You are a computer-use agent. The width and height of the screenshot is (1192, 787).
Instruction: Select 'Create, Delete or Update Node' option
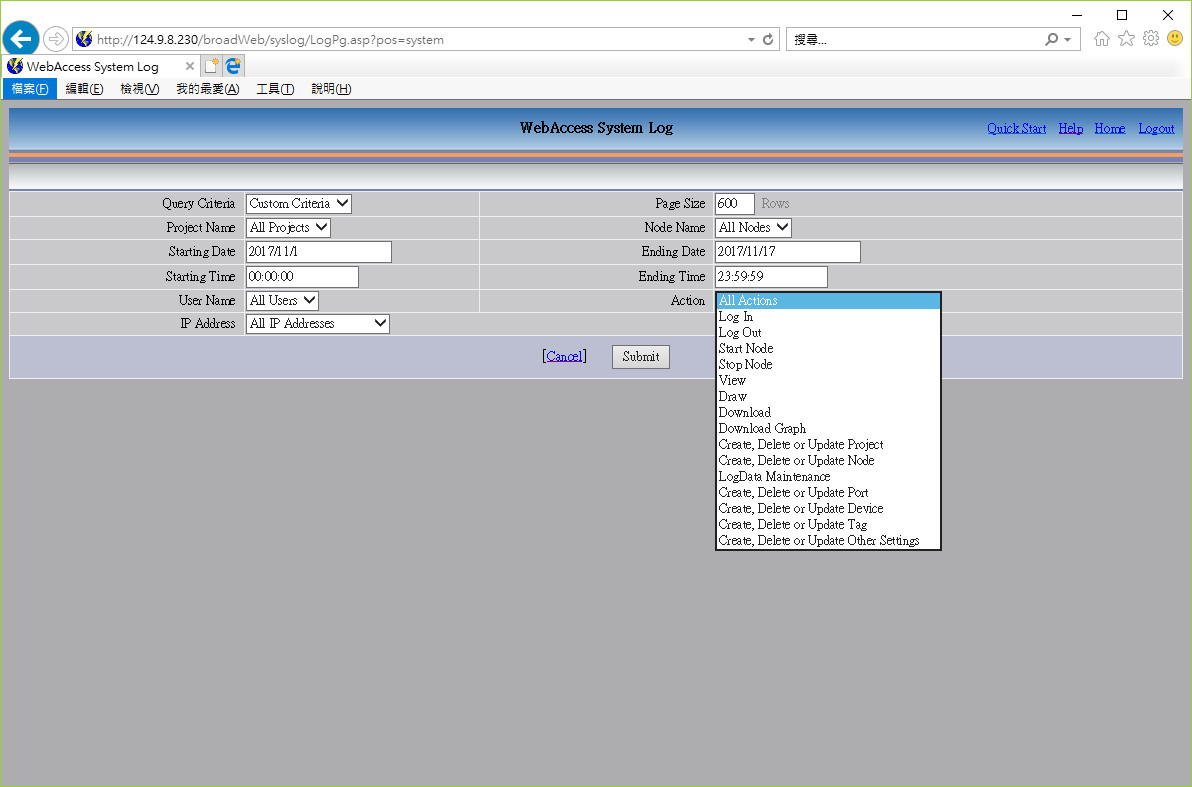[x=828, y=461]
